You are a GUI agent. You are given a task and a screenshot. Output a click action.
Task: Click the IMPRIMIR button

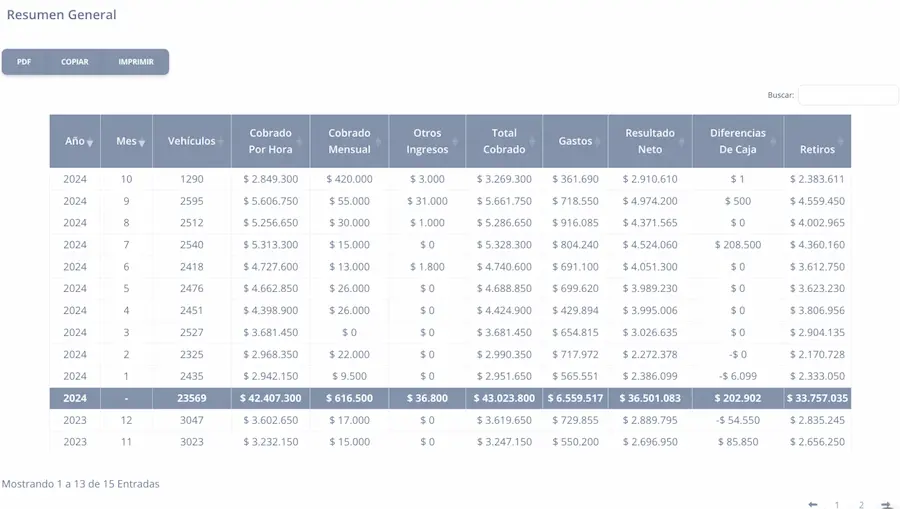(x=136, y=62)
